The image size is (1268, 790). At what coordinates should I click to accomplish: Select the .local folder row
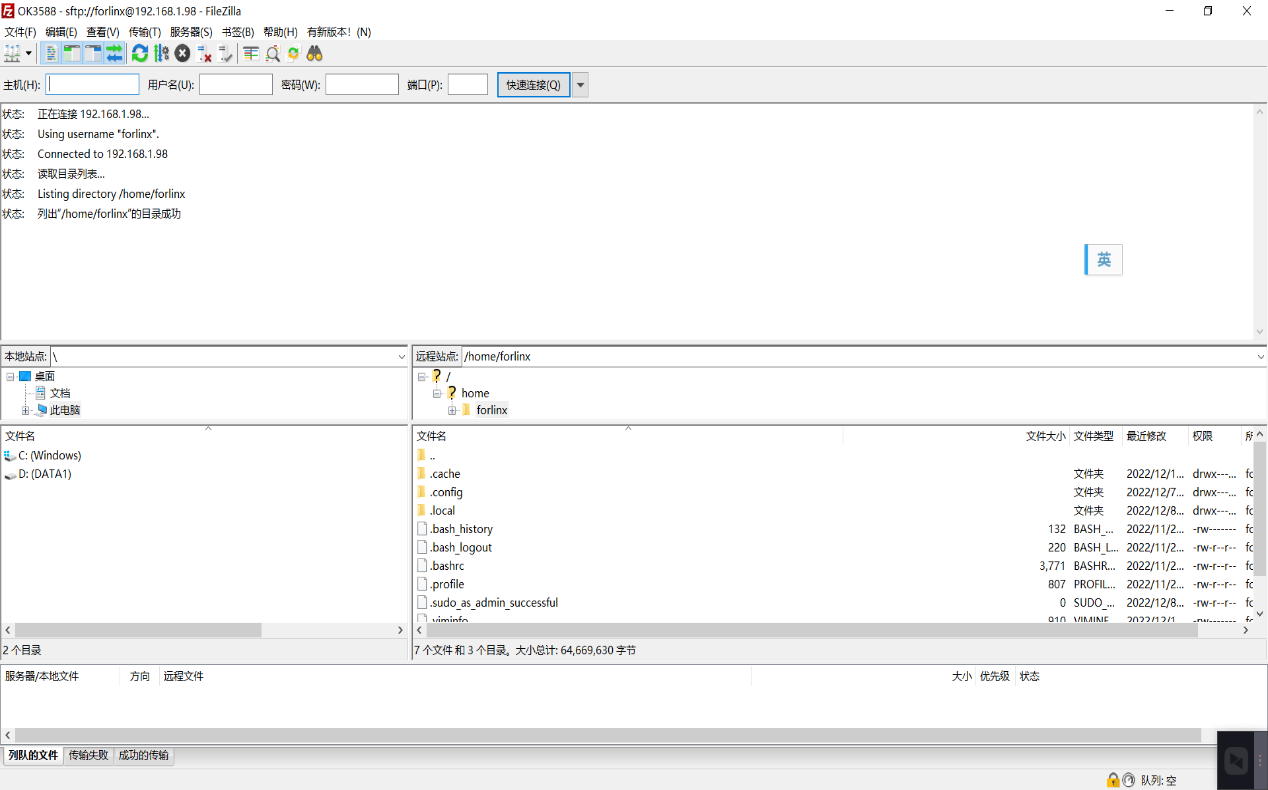tap(832, 510)
